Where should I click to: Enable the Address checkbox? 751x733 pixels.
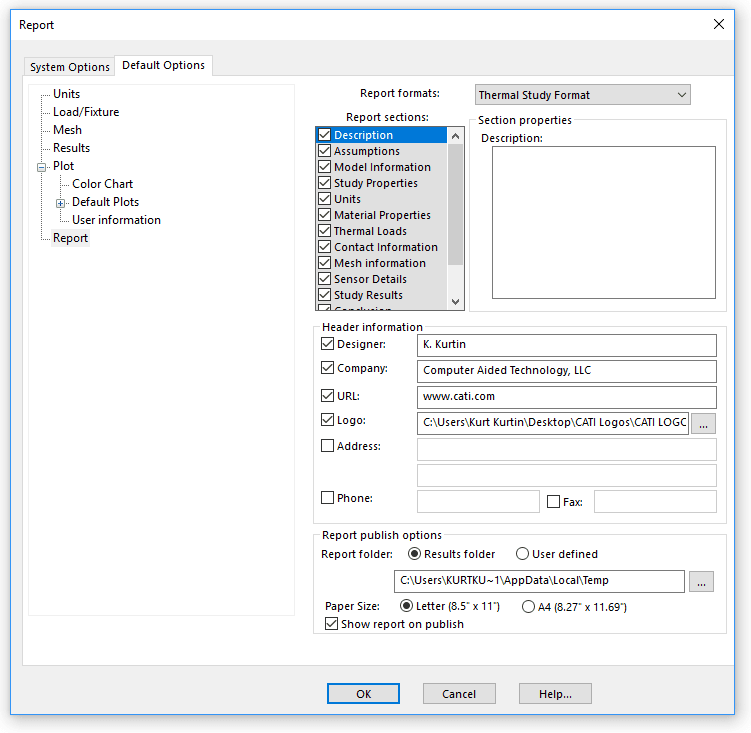[327, 446]
